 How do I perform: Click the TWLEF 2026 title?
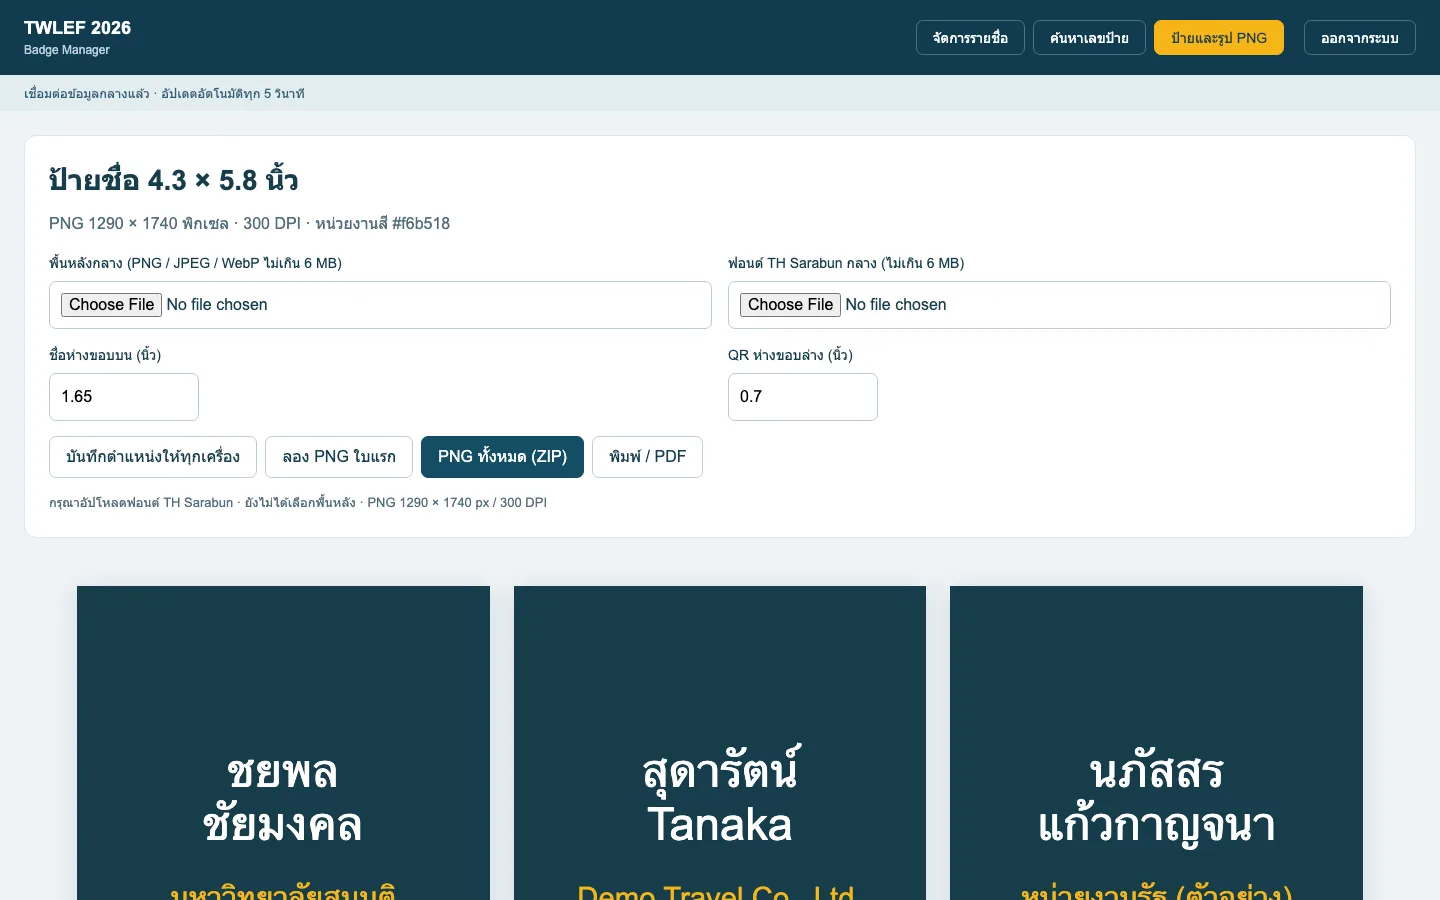[x=77, y=28]
